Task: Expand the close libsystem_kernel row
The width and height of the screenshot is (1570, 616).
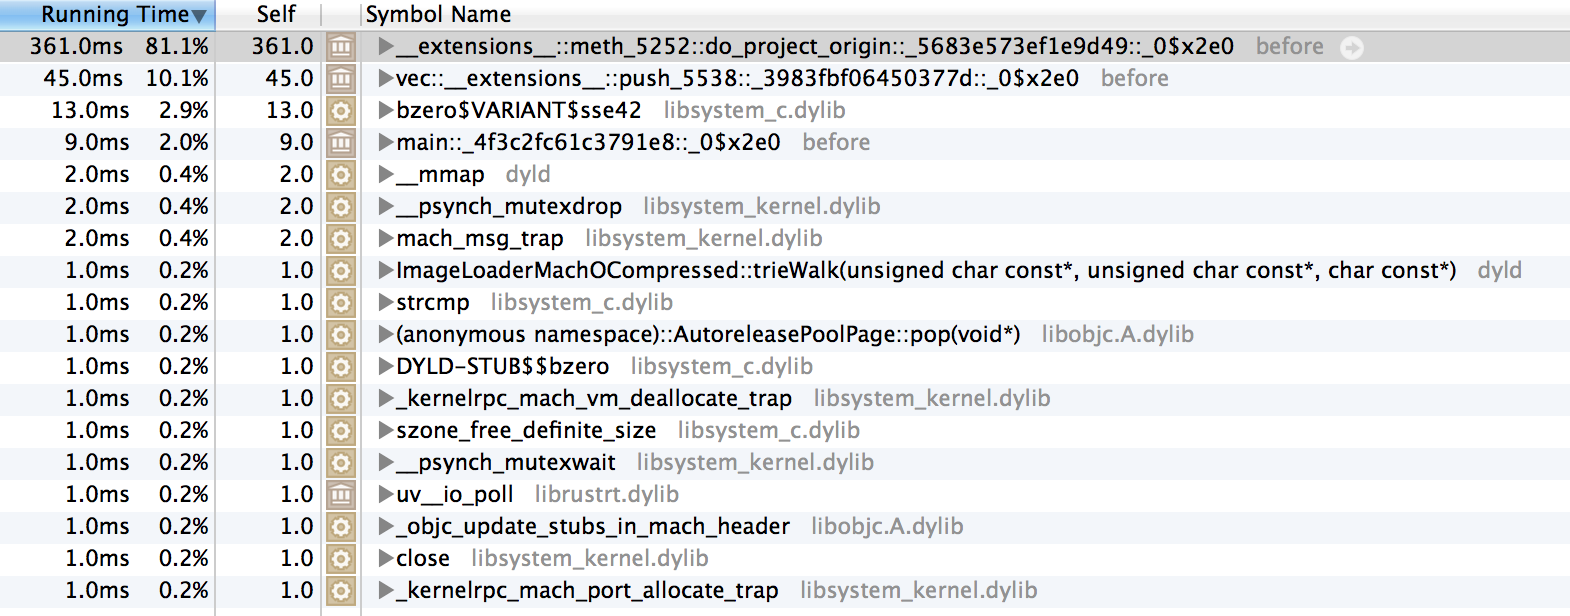Action: pyautogui.click(x=385, y=558)
